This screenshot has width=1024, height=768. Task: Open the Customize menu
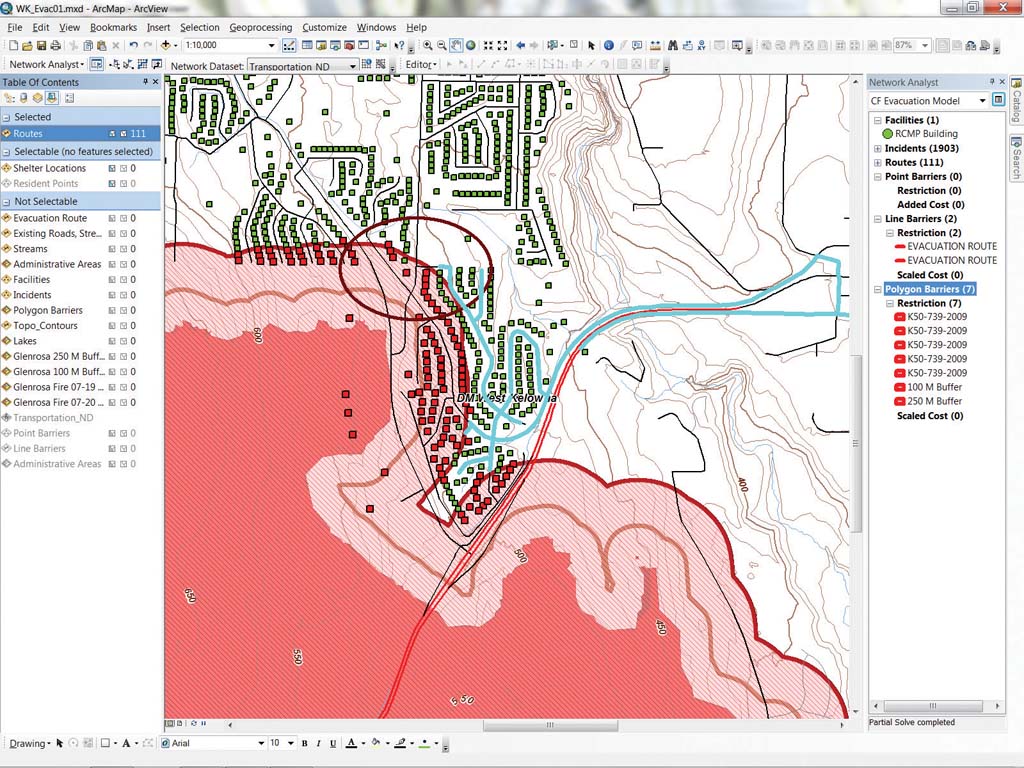point(324,27)
